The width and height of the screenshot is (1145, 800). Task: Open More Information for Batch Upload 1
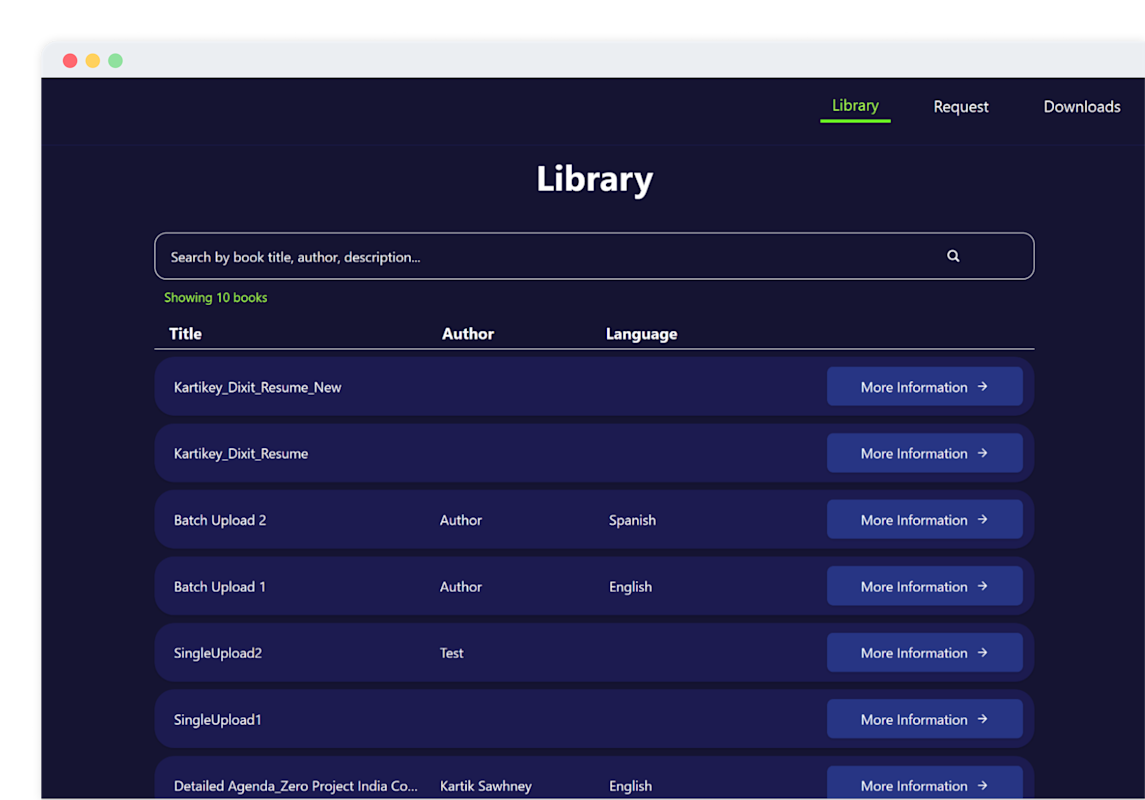(x=924, y=586)
